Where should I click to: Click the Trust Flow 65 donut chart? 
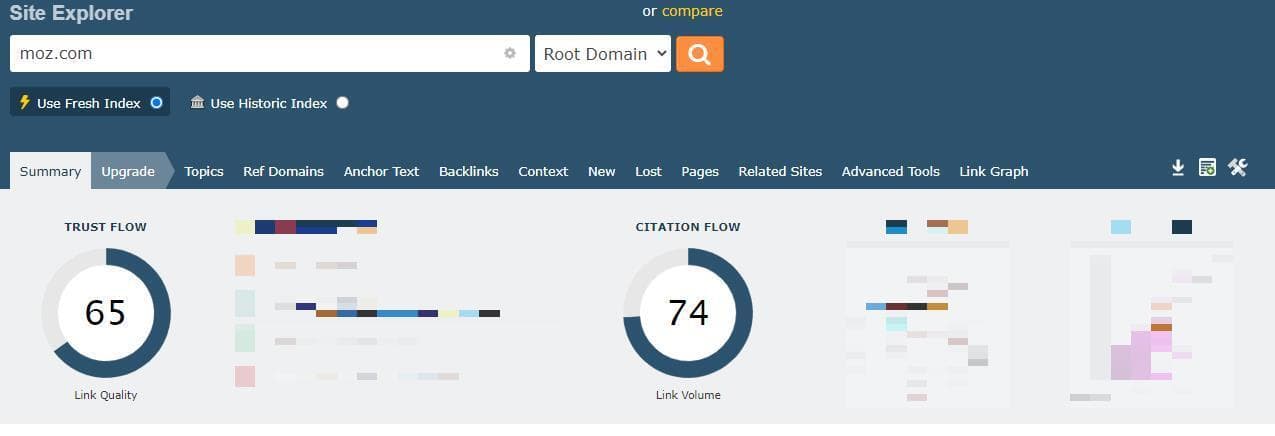click(106, 313)
